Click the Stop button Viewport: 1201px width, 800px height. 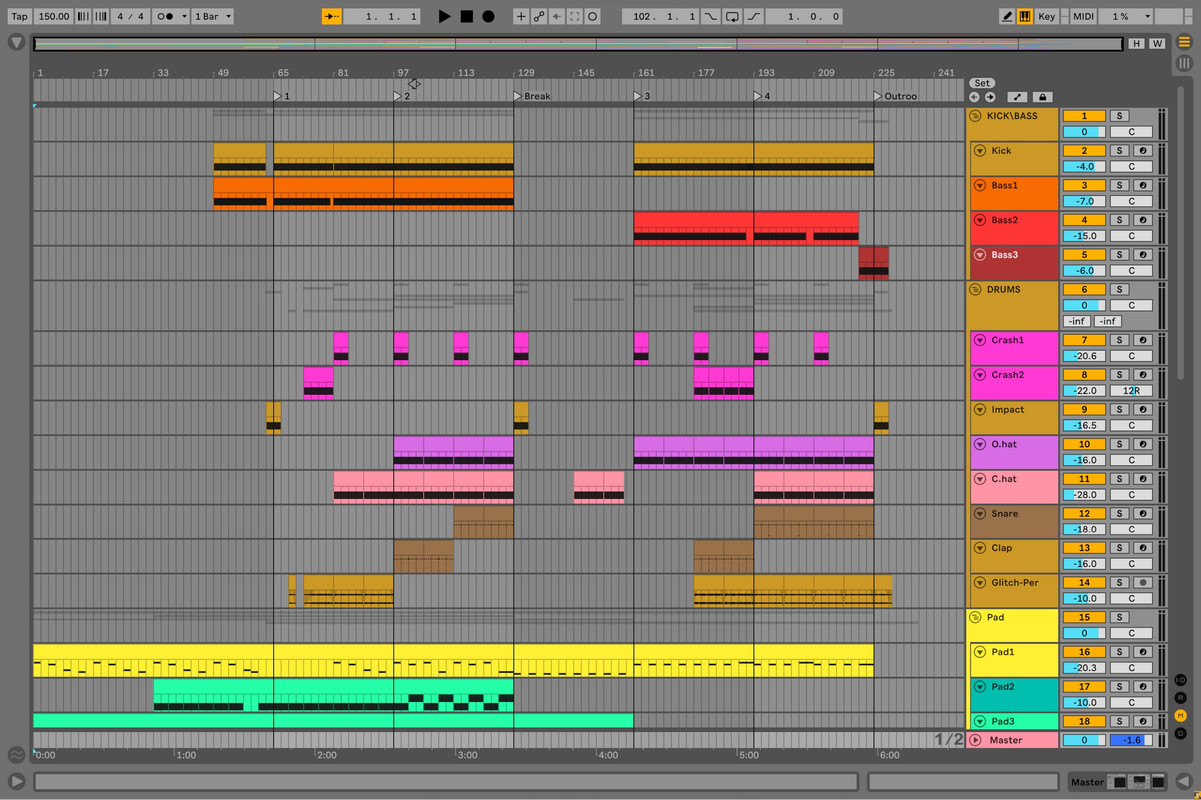tap(467, 16)
